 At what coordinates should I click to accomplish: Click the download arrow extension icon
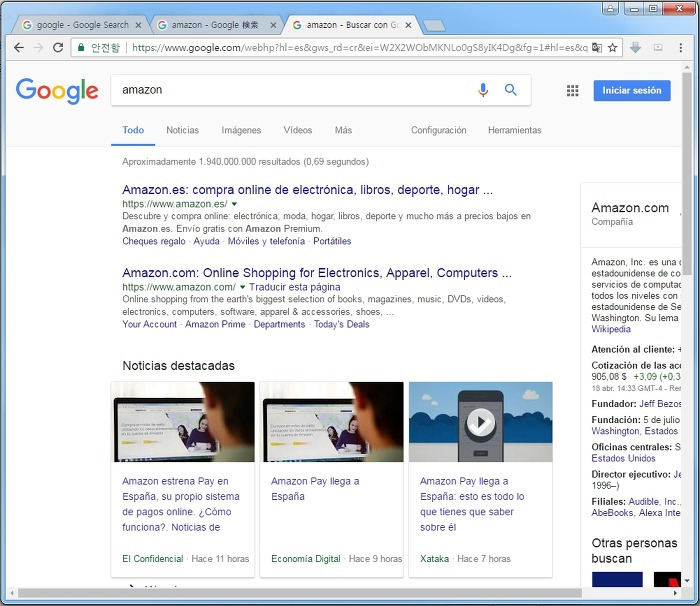(x=635, y=47)
